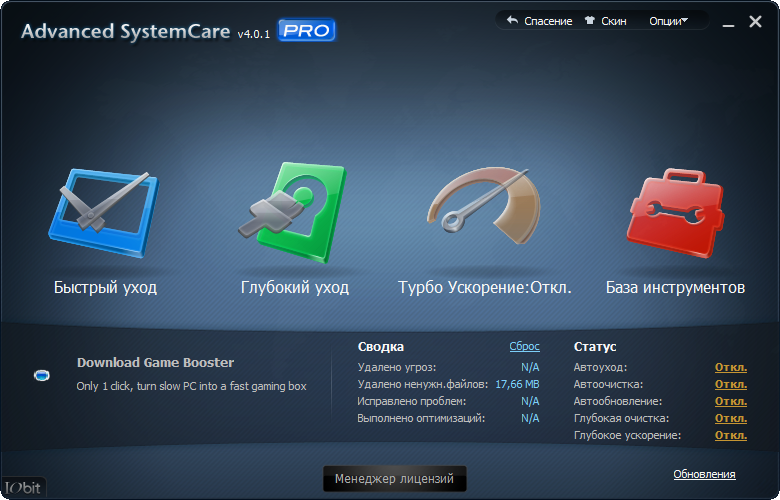The width and height of the screenshot is (780, 500).
Task: Click the Автоуход: label
Action: point(600,368)
